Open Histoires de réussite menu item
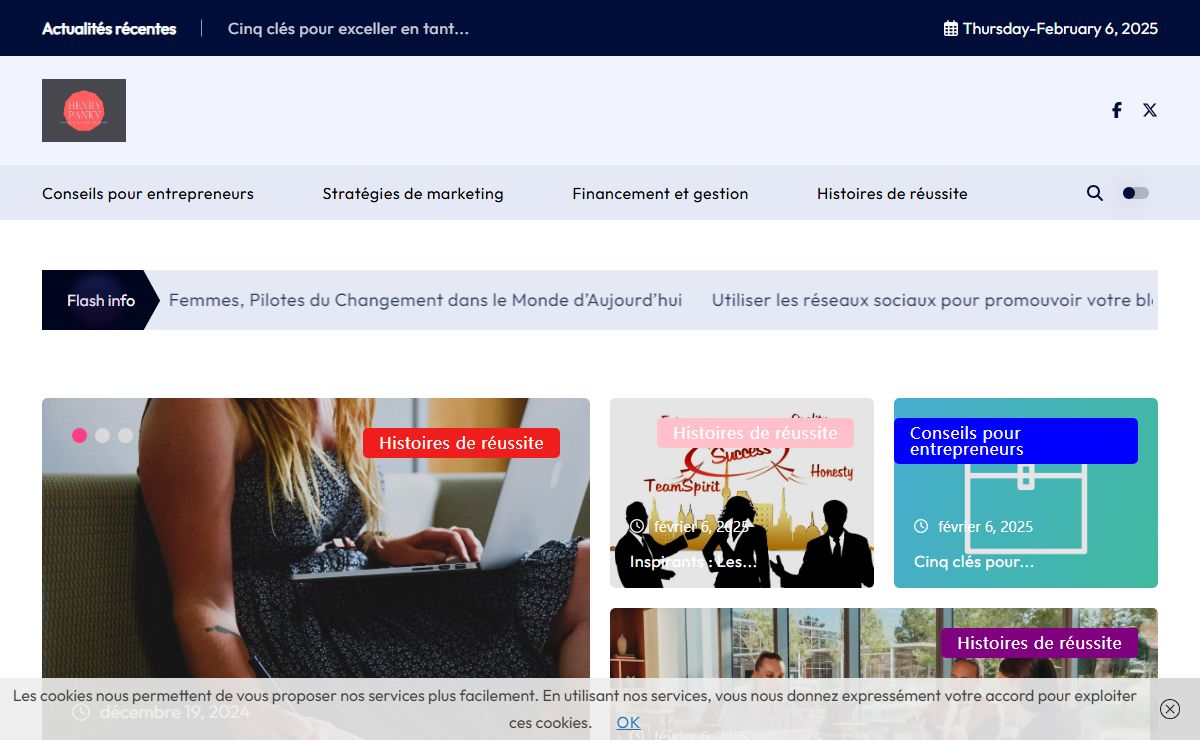The height and width of the screenshot is (740, 1200). click(892, 193)
